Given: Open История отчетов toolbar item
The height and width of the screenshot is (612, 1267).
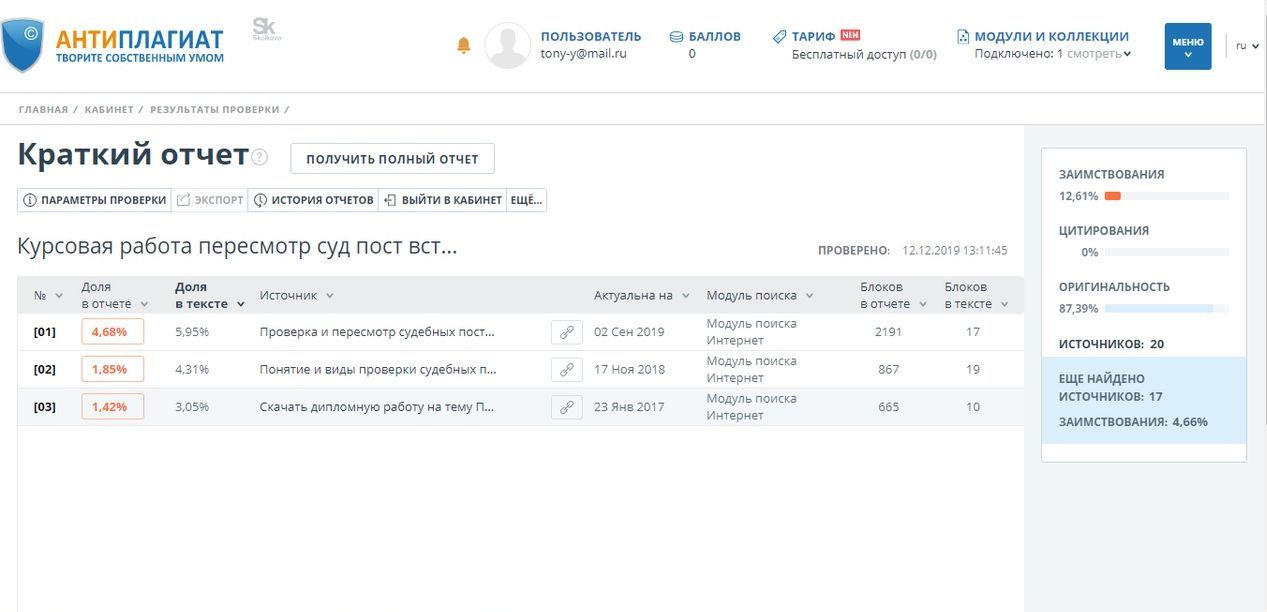Looking at the screenshot, I should (x=313, y=200).
